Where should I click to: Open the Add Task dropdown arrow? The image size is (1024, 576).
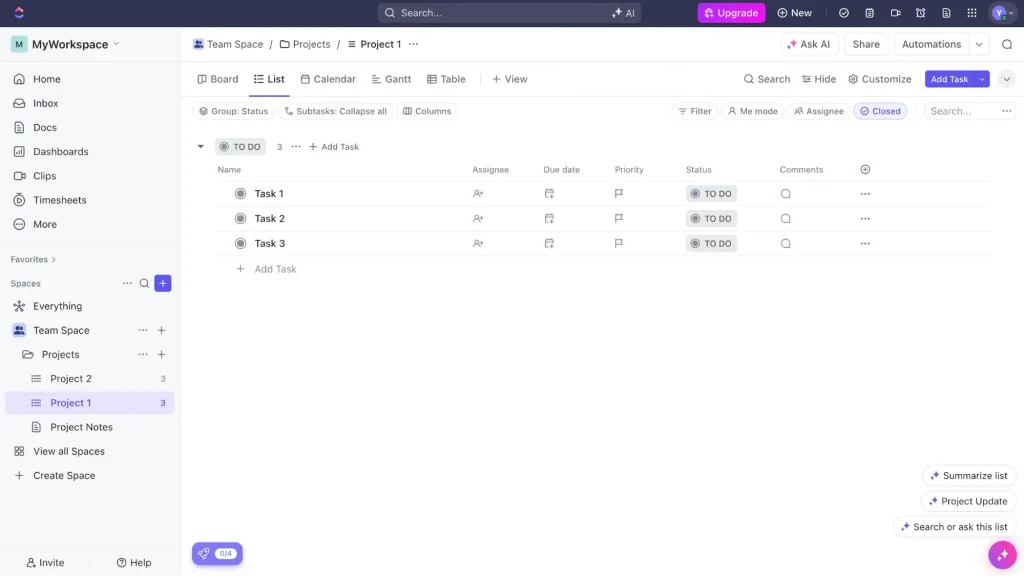[983, 79]
